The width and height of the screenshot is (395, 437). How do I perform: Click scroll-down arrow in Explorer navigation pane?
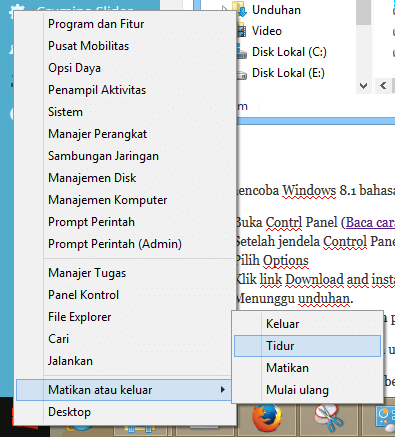click(364, 86)
